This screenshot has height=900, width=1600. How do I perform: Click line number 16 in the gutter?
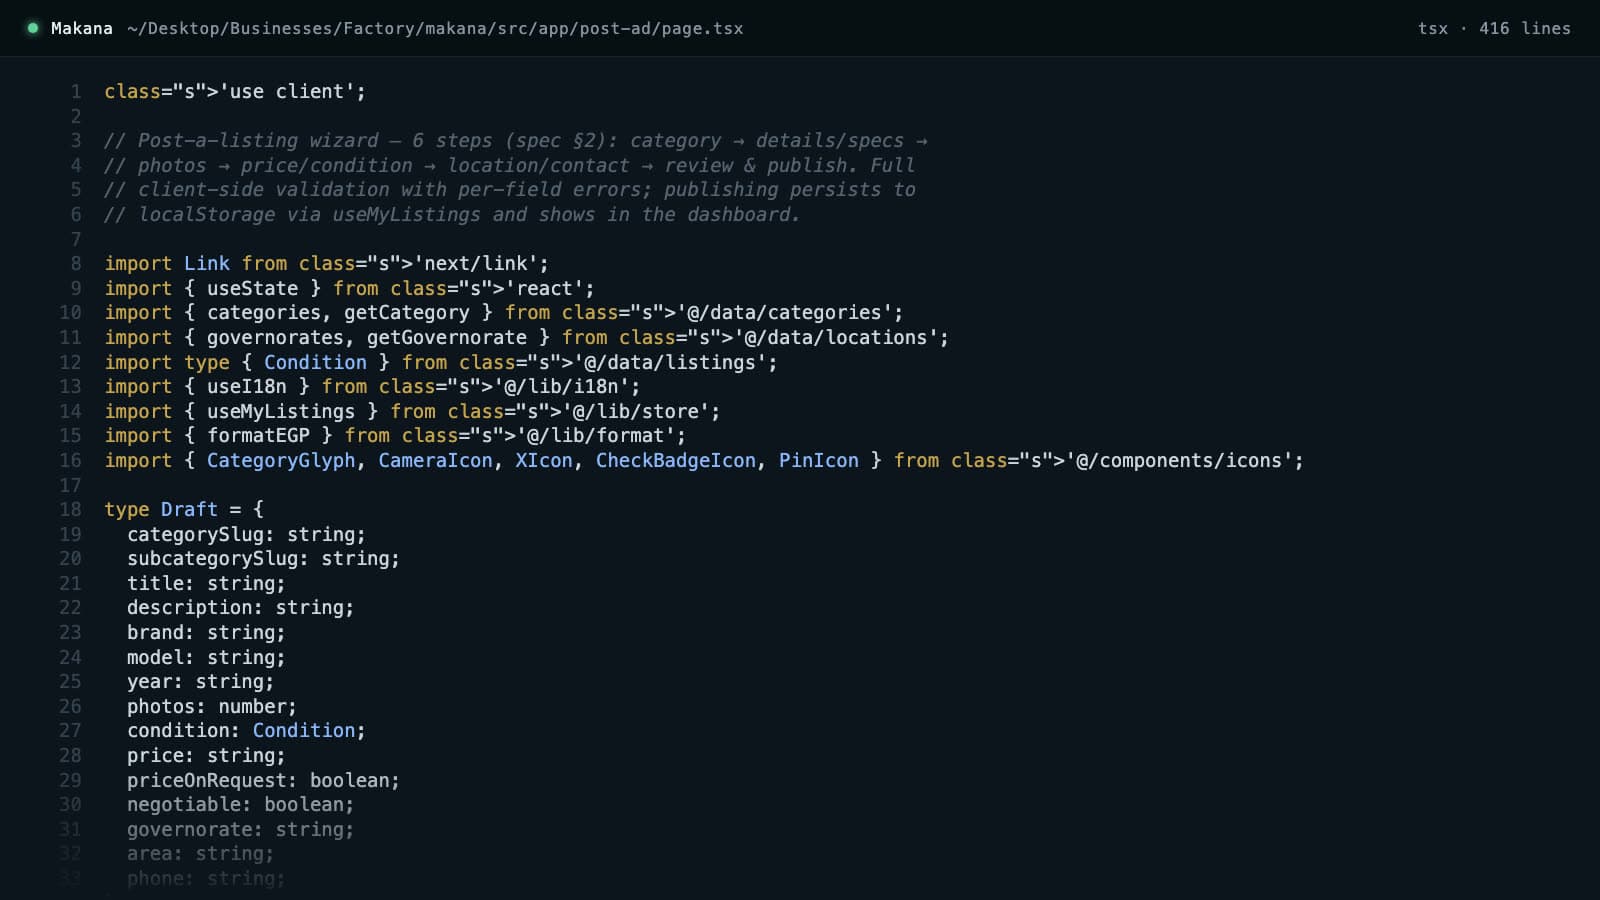tap(70, 460)
